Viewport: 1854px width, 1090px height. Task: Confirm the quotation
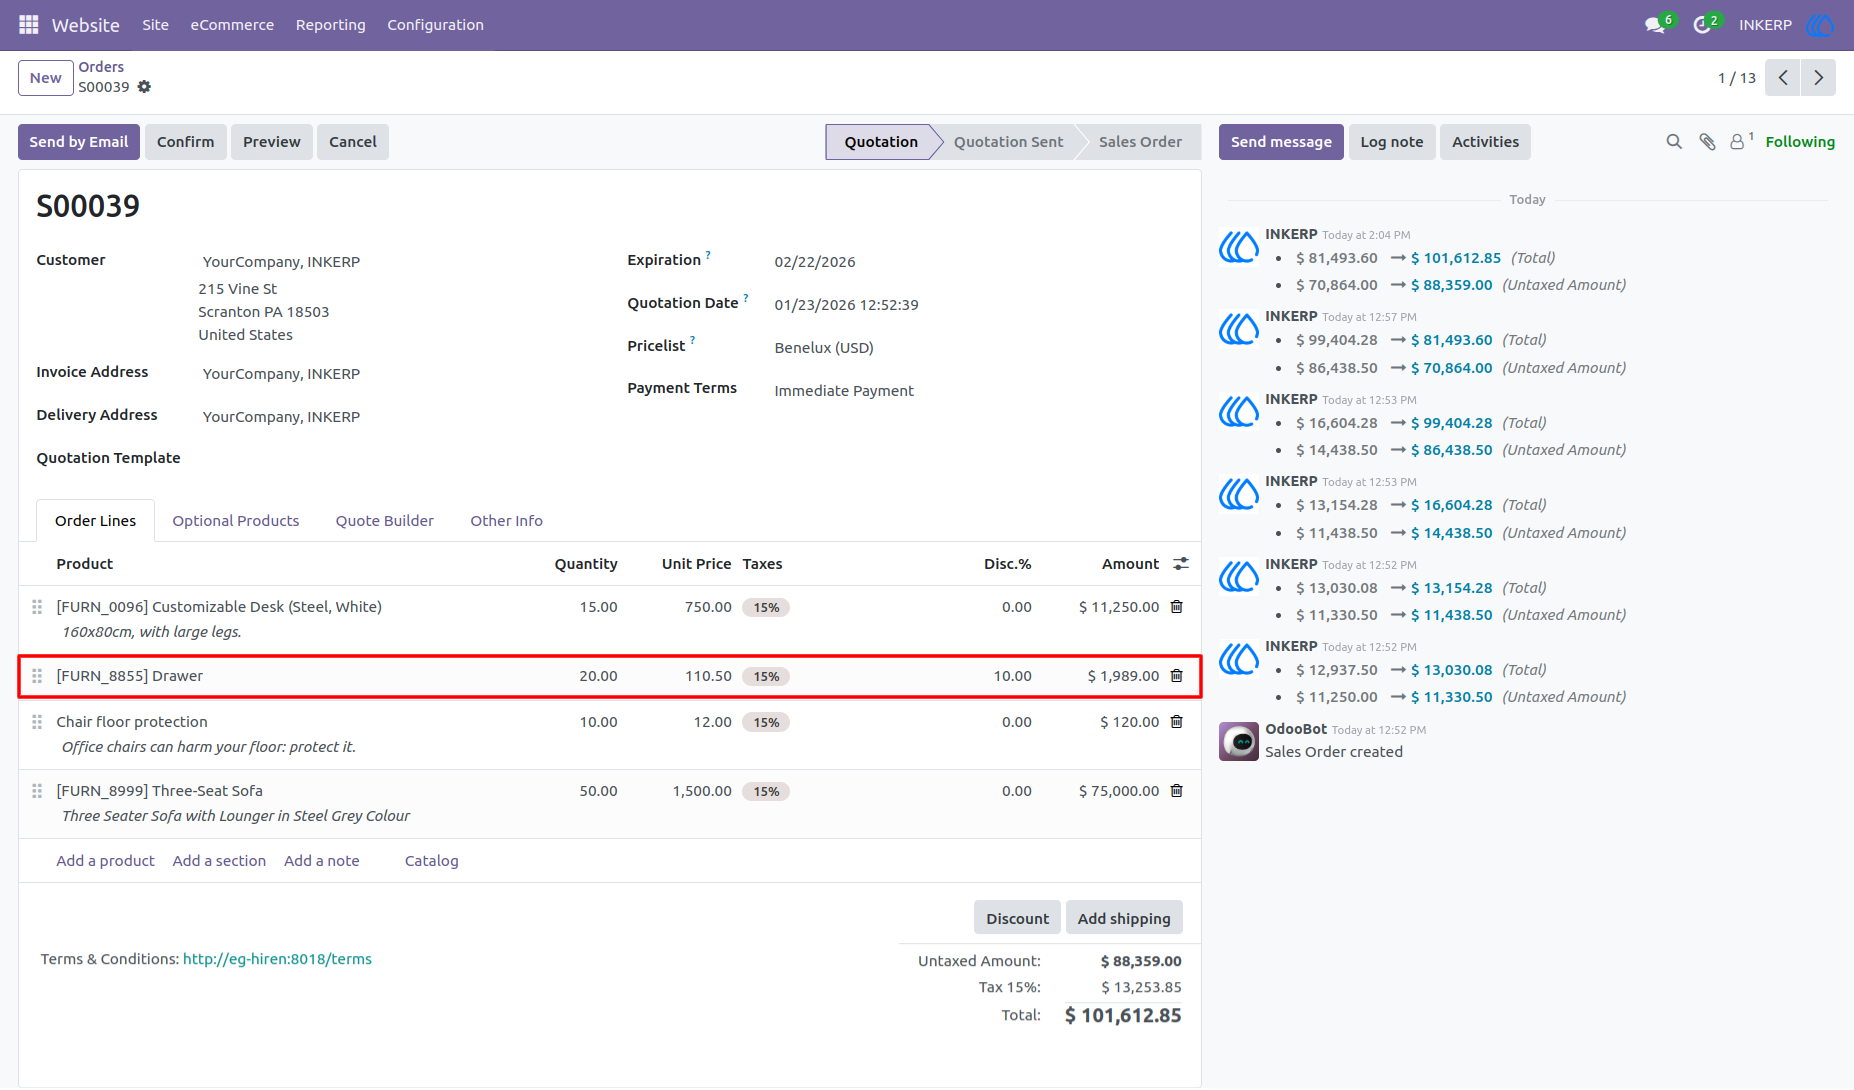tap(186, 142)
